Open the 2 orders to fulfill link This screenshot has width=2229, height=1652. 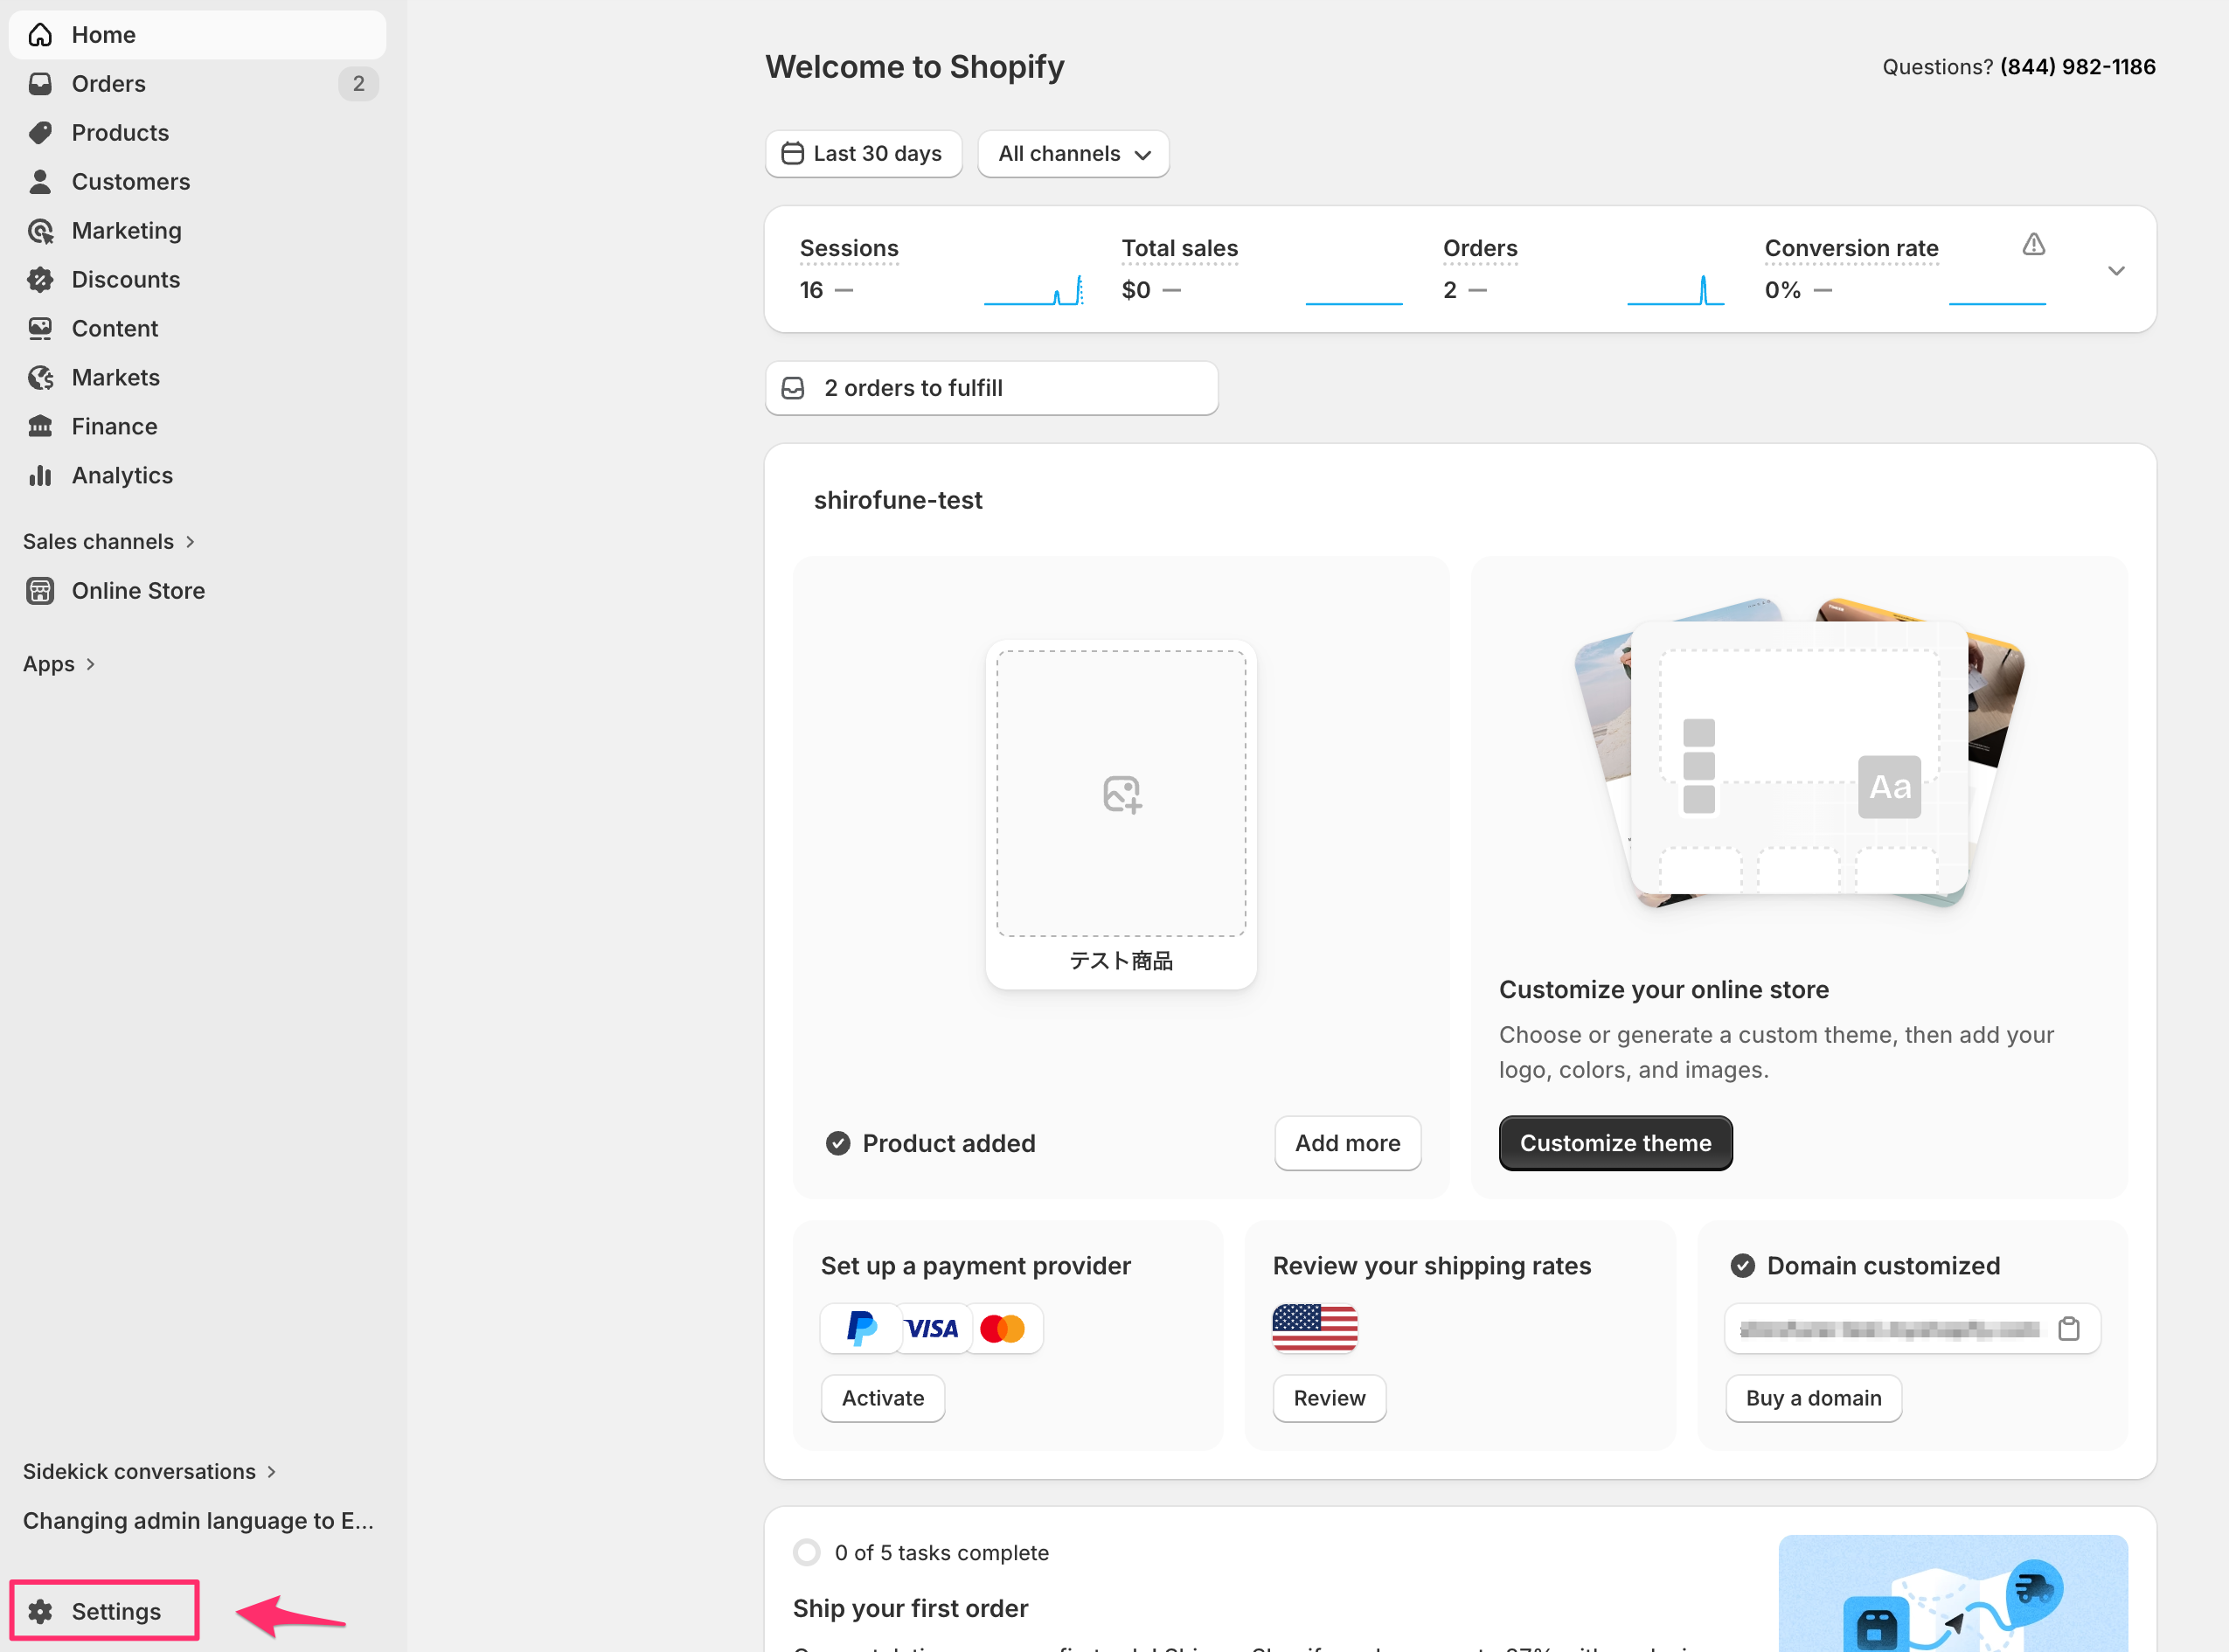(991, 388)
